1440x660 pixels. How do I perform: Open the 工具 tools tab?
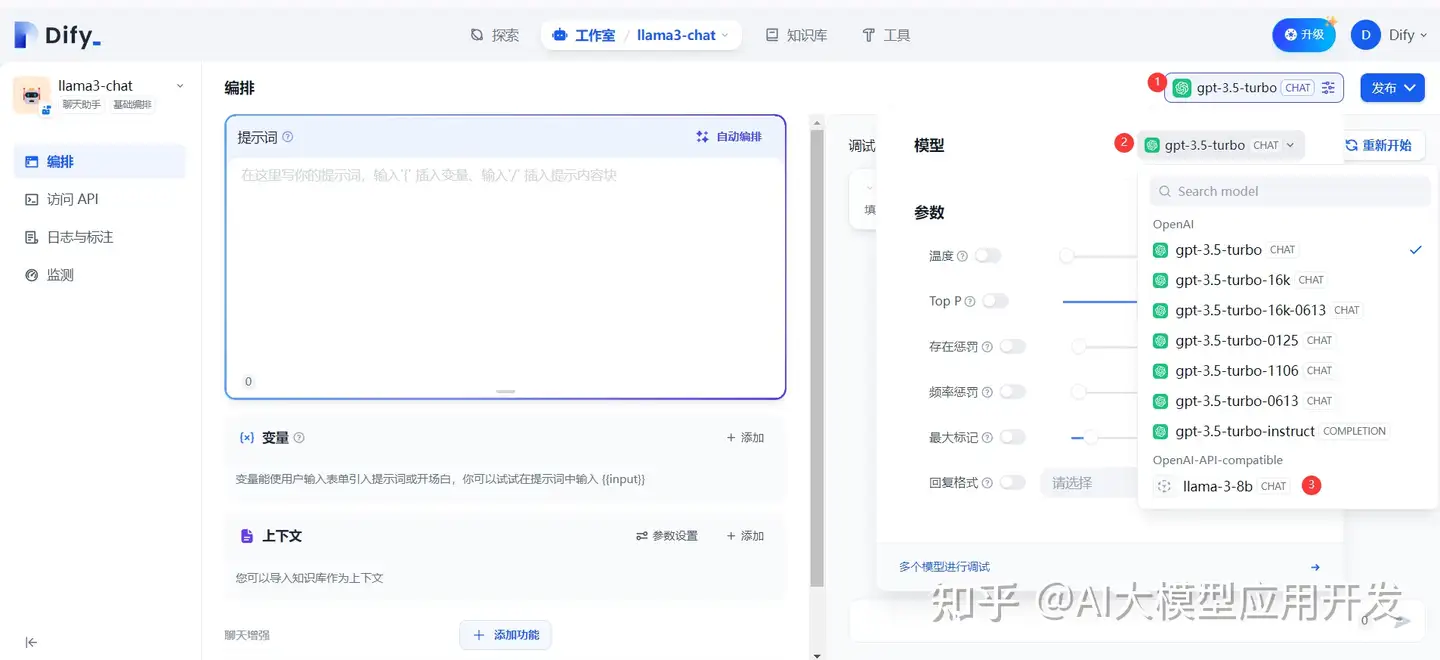coord(886,35)
